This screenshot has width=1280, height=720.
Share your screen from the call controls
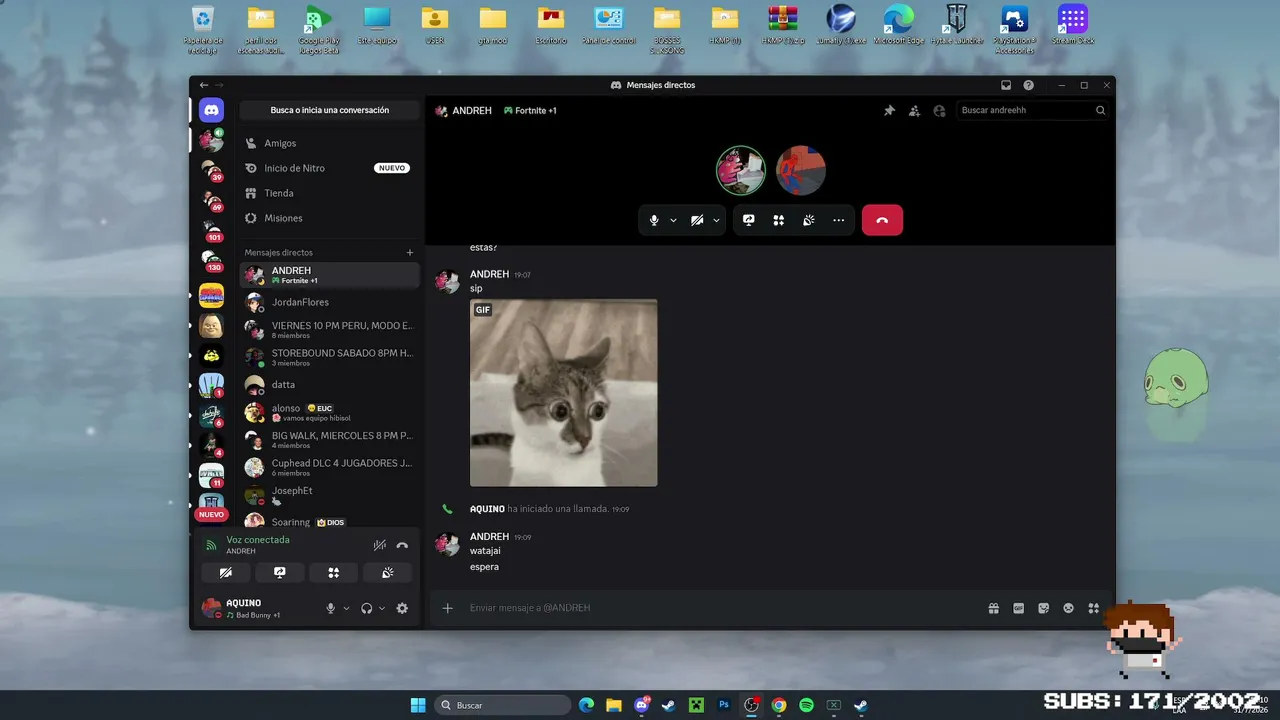[x=748, y=220]
